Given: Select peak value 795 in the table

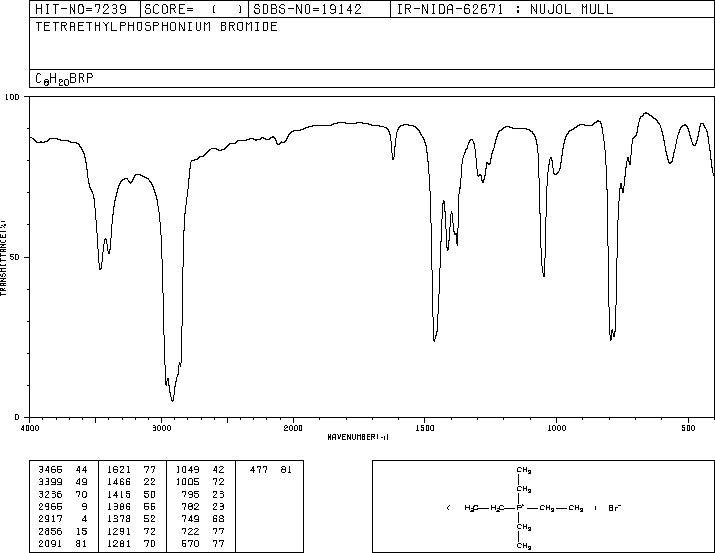Looking at the screenshot, I should [x=191, y=494].
